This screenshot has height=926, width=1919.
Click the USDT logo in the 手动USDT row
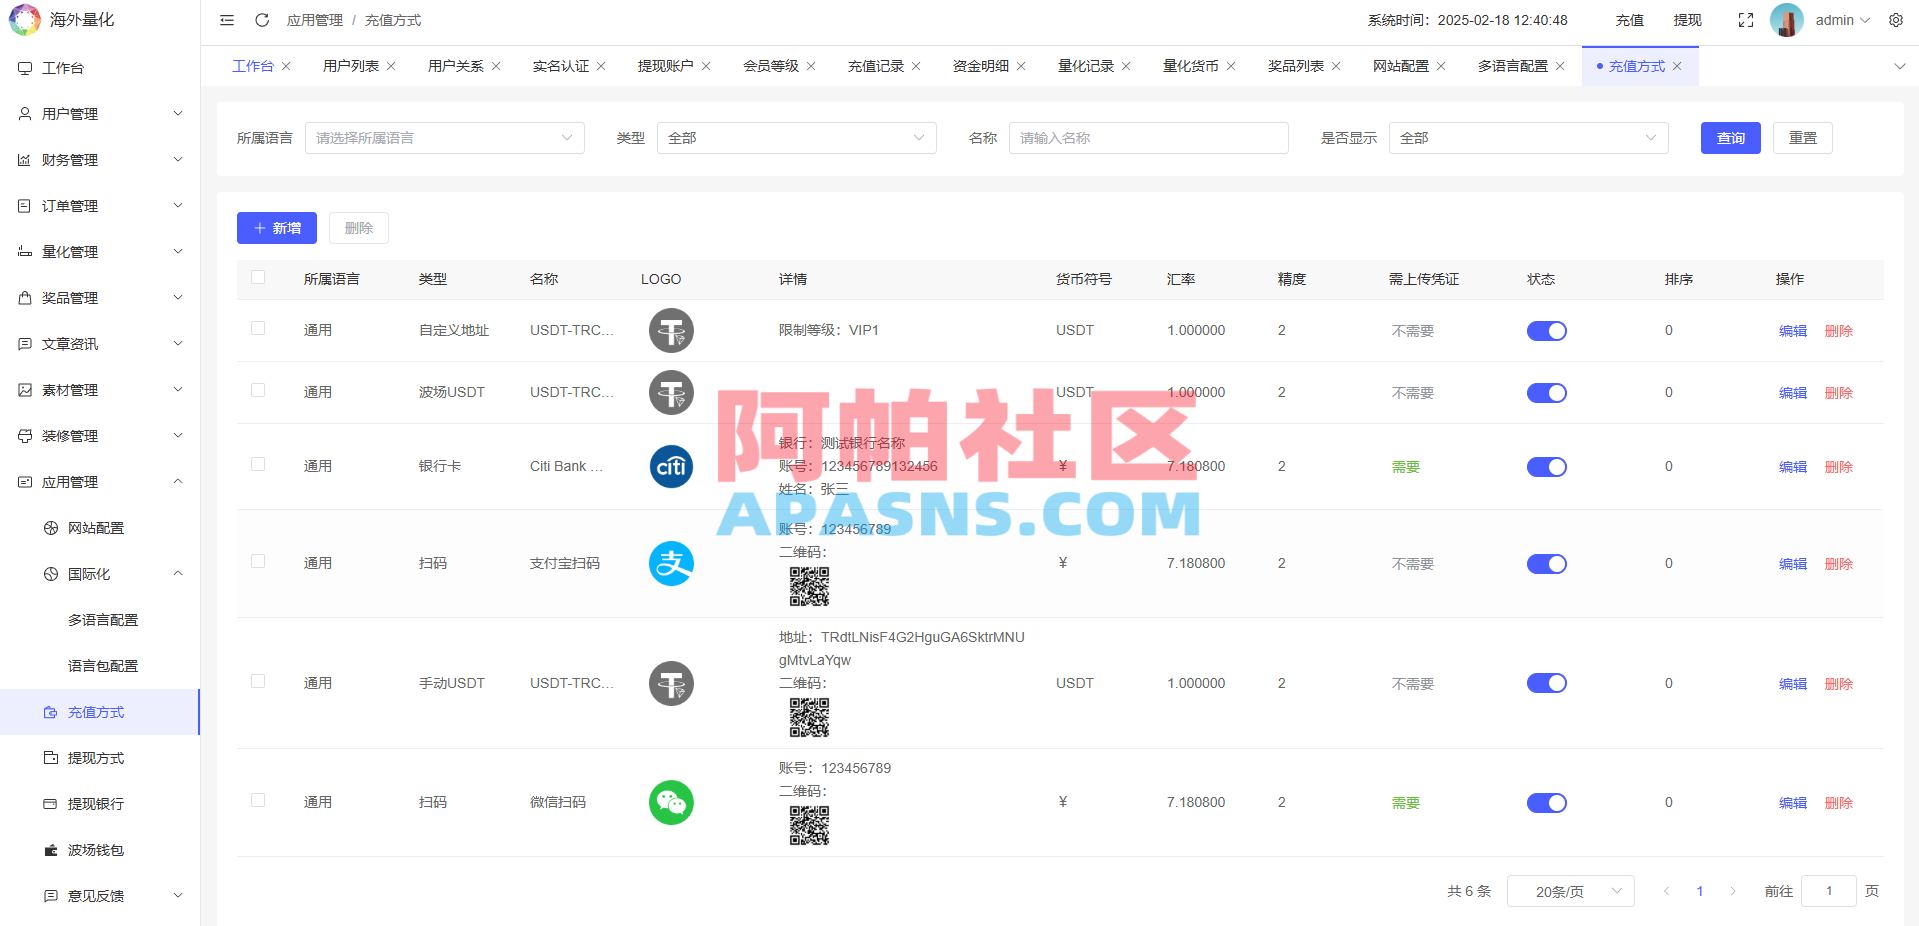670,683
